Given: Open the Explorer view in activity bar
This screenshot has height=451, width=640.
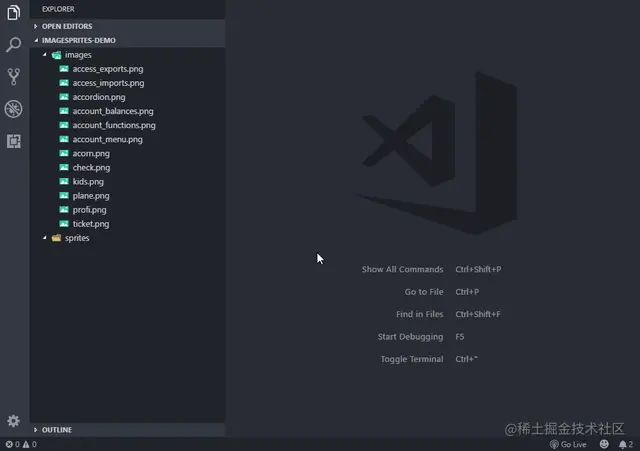Looking at the screenshot, I should pos(13,13).
